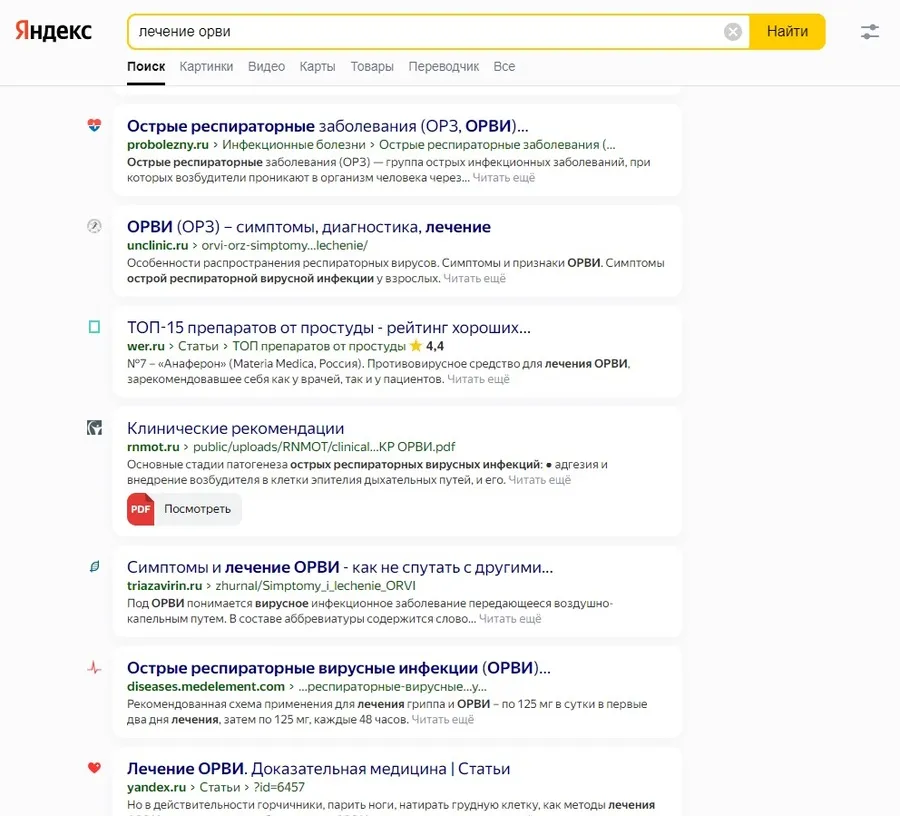This screenshot has width=900, height=816.
Task: Click Читать ещё in rnmot.ru snippet
Action: pos(540,480)
